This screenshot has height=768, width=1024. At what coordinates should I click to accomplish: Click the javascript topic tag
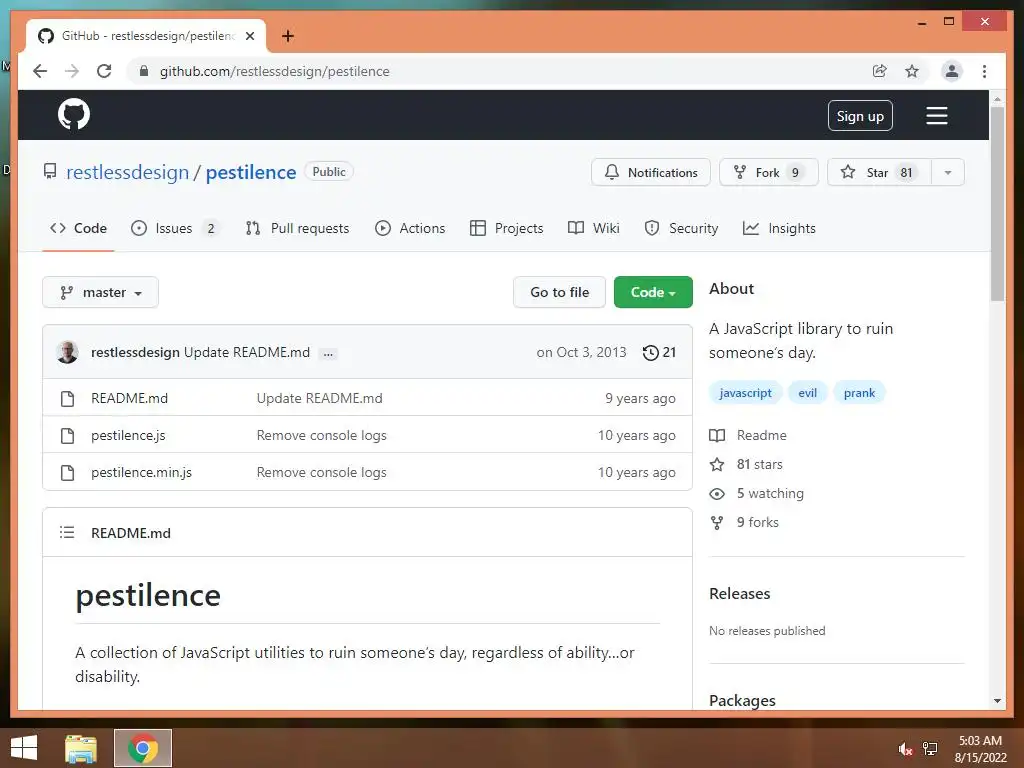(745, 392)
